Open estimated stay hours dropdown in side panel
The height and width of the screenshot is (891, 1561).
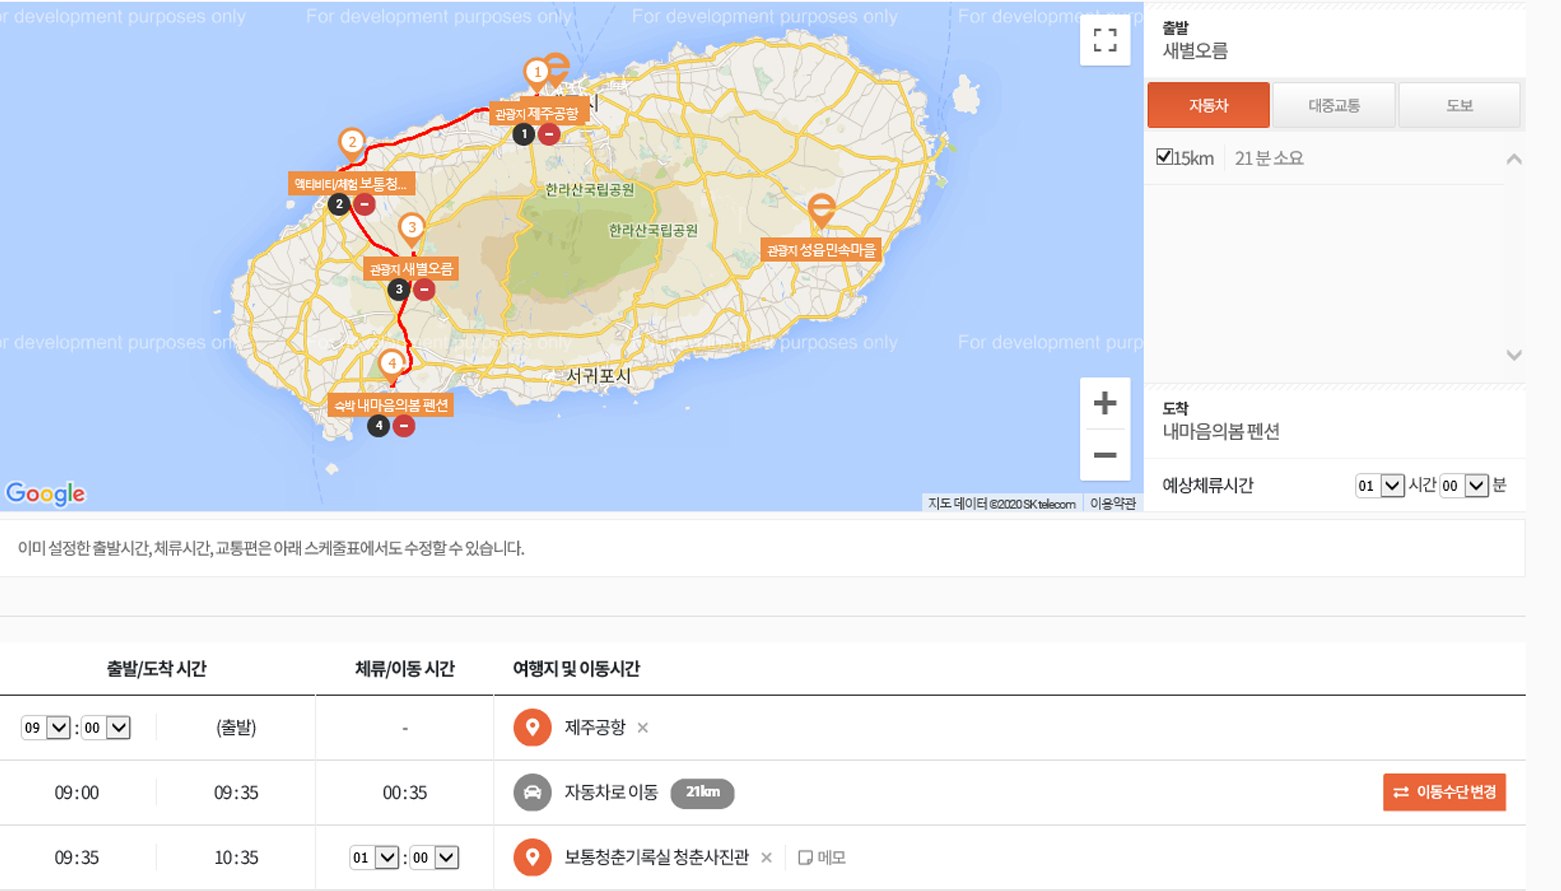point(1379,486)
